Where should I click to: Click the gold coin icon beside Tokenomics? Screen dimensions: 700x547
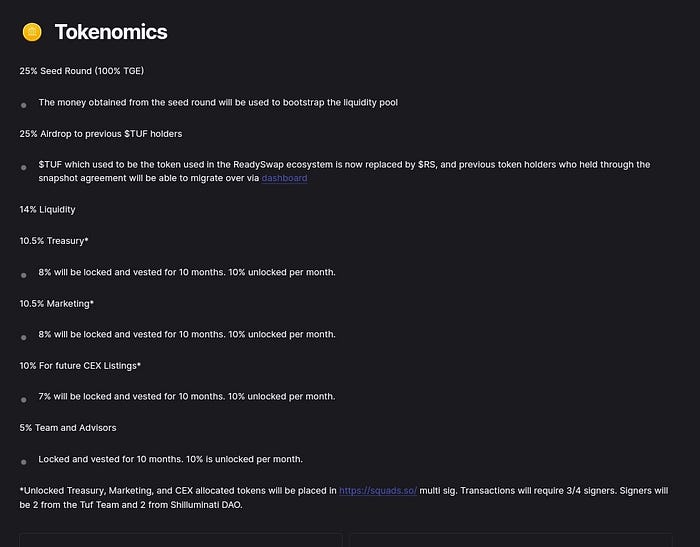pos(32,32)
